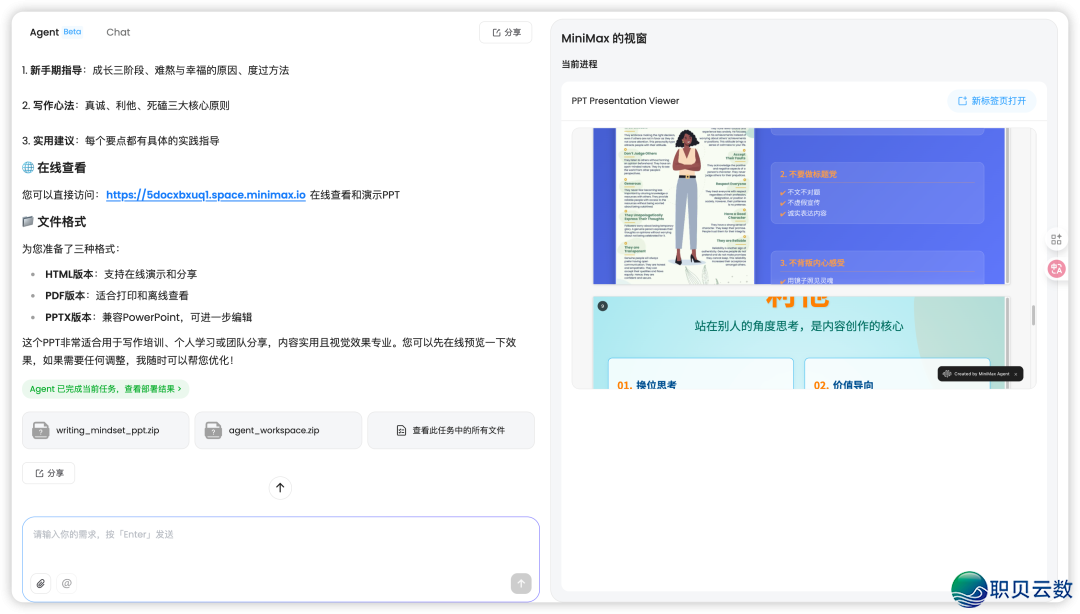Image resolution: width=1080 pixels, height=614 pixels.
Task: Switch to the Chat tab
Action: 118,32
